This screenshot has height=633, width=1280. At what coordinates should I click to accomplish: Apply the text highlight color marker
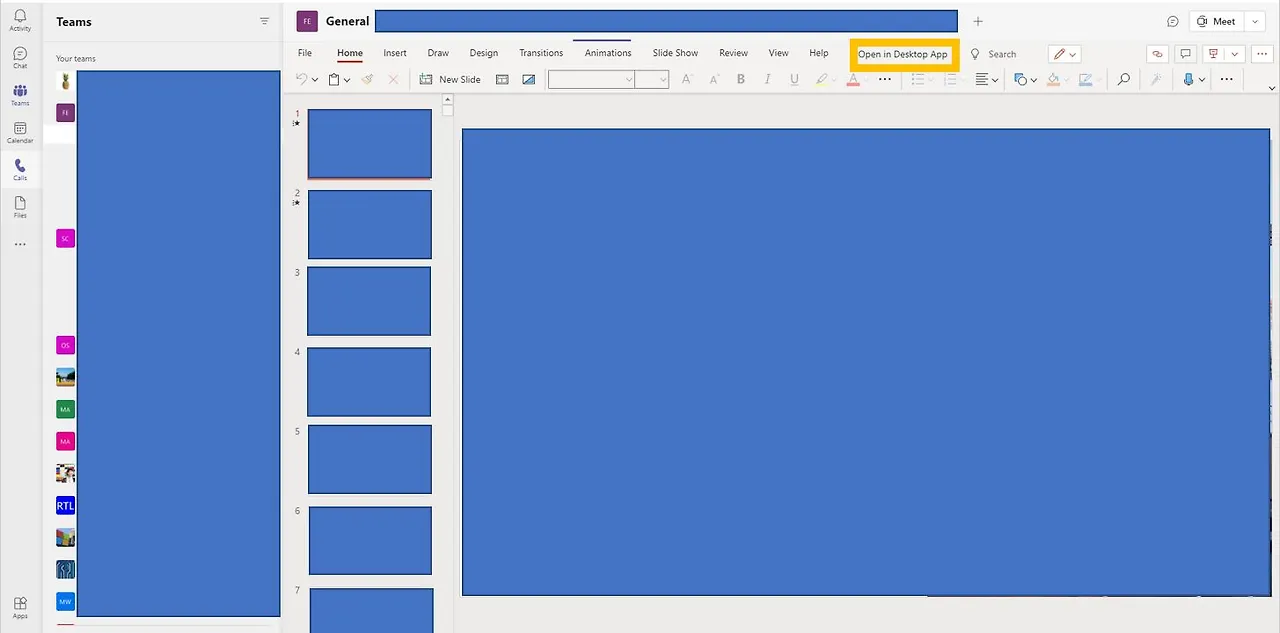(x=821, y=79)
